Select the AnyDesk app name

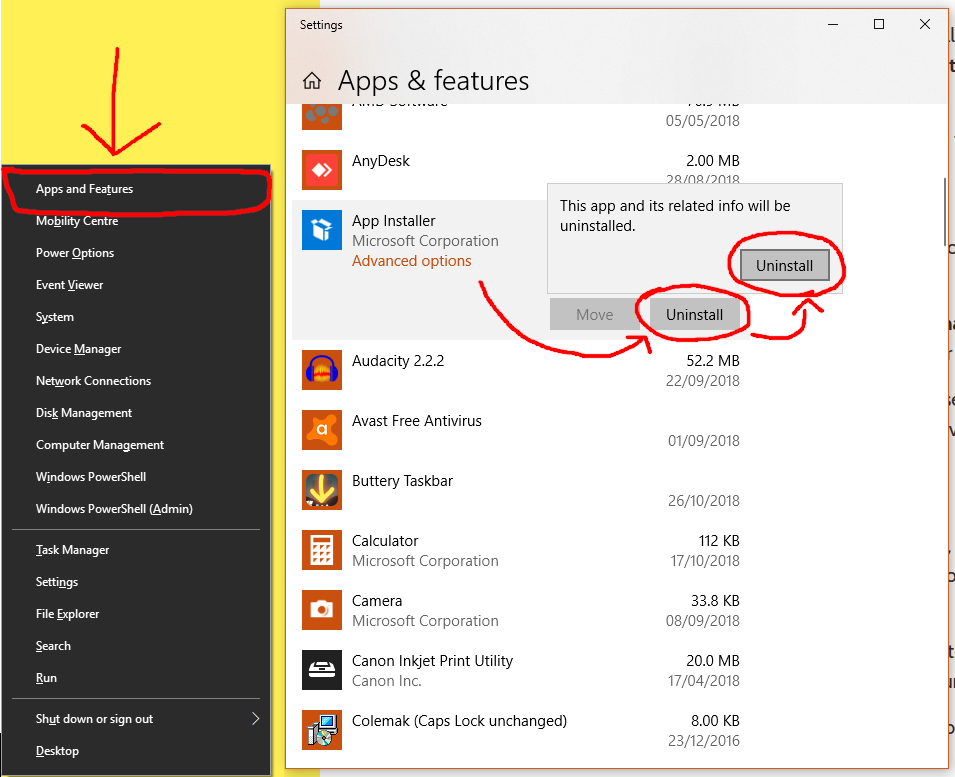(x=381, y=161)
